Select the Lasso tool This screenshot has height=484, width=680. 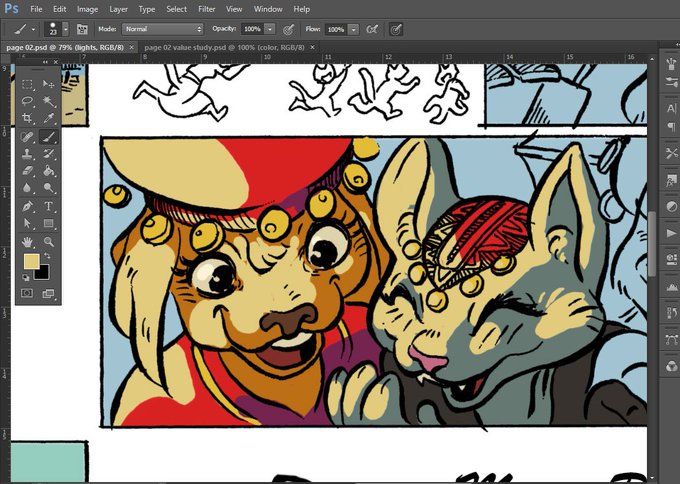[x=27, y=101]
